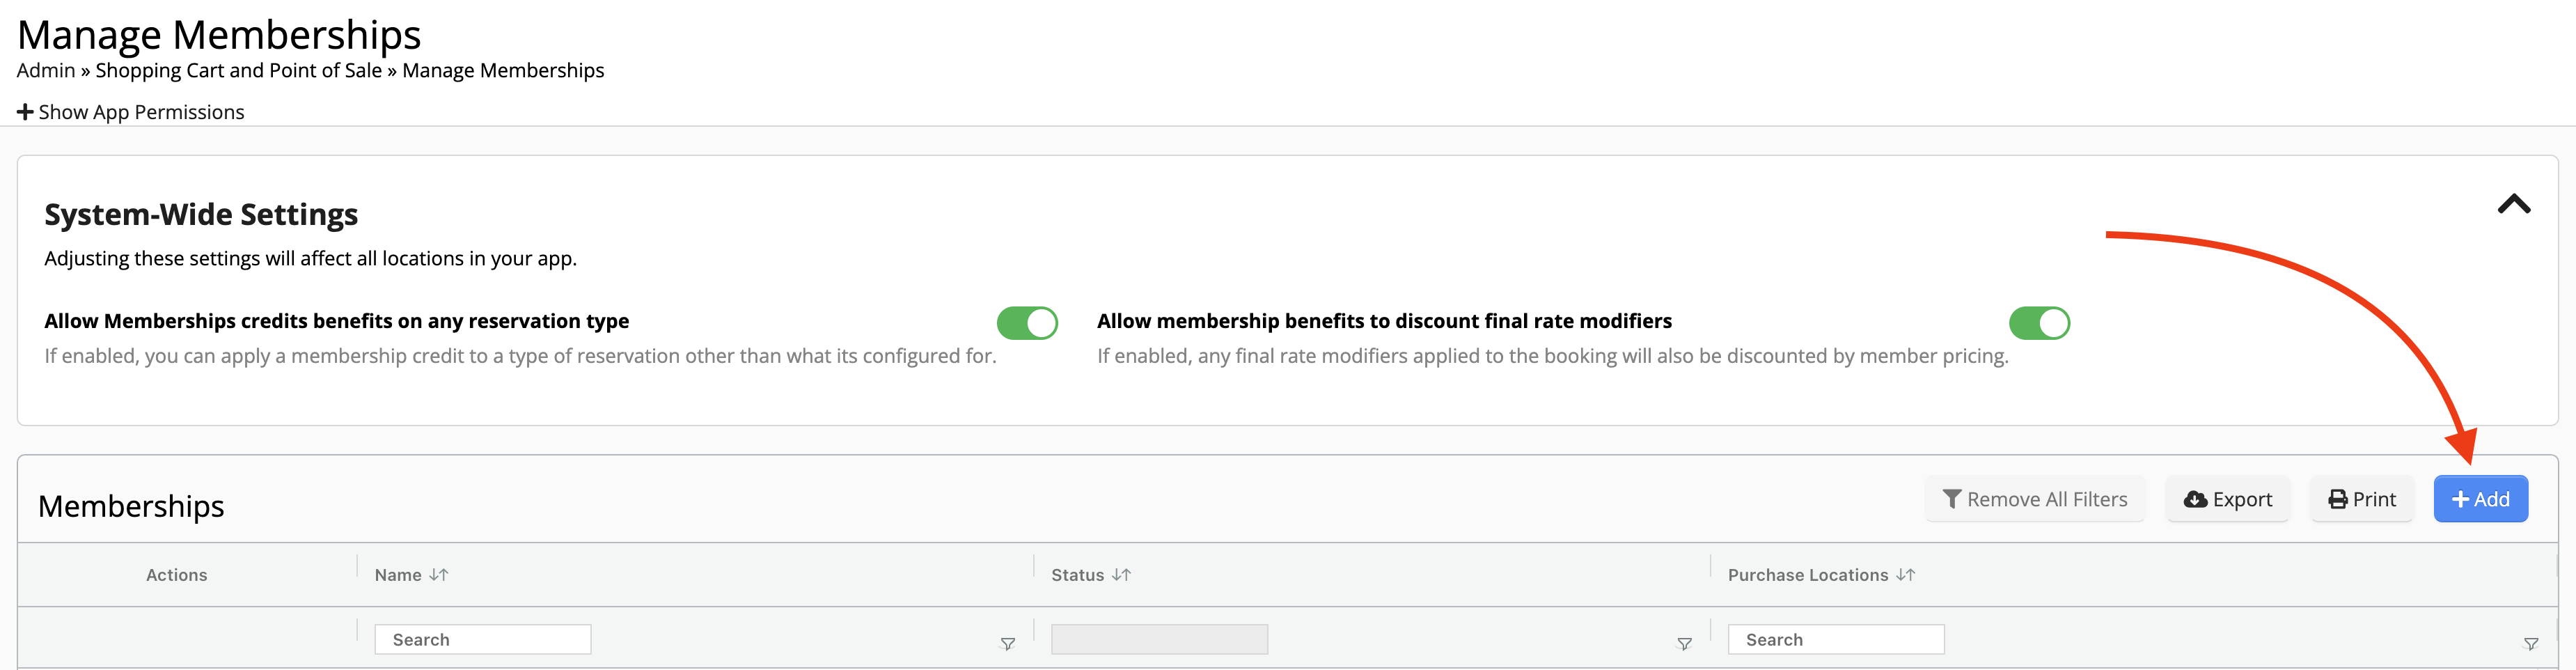The image size is (2576, 670).
Task: Expand Show App Permissions
Action: click(131, 112)
